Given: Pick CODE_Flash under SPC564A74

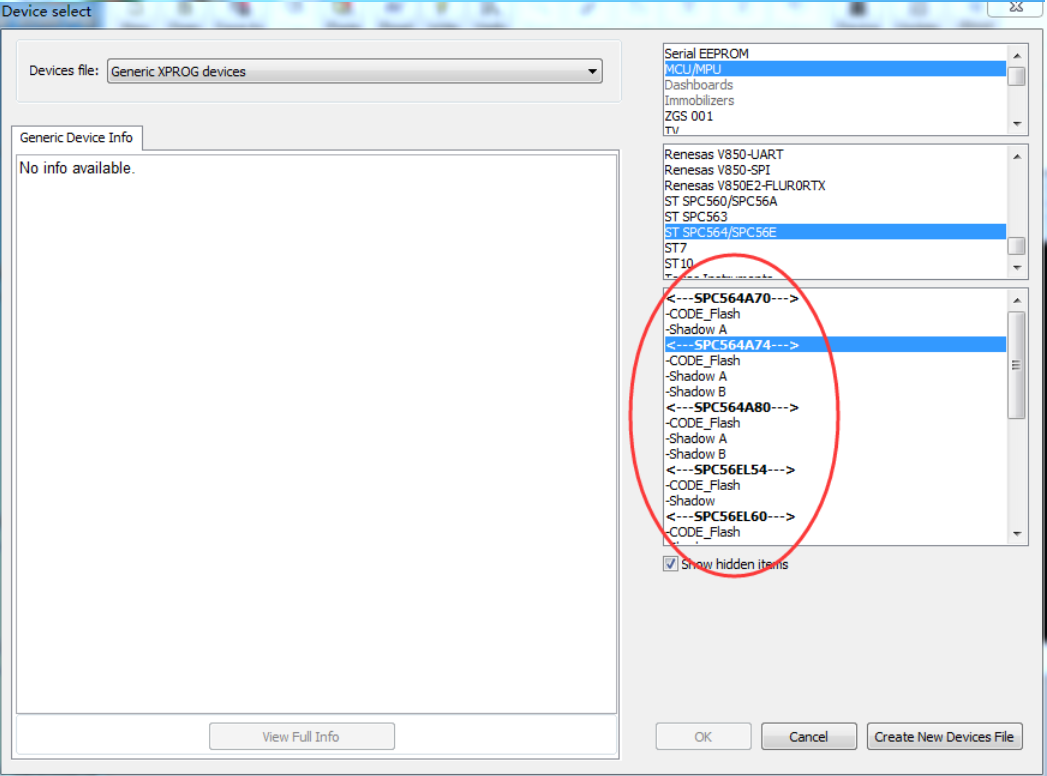Looking at the screenshot, I should coord(835,361).
